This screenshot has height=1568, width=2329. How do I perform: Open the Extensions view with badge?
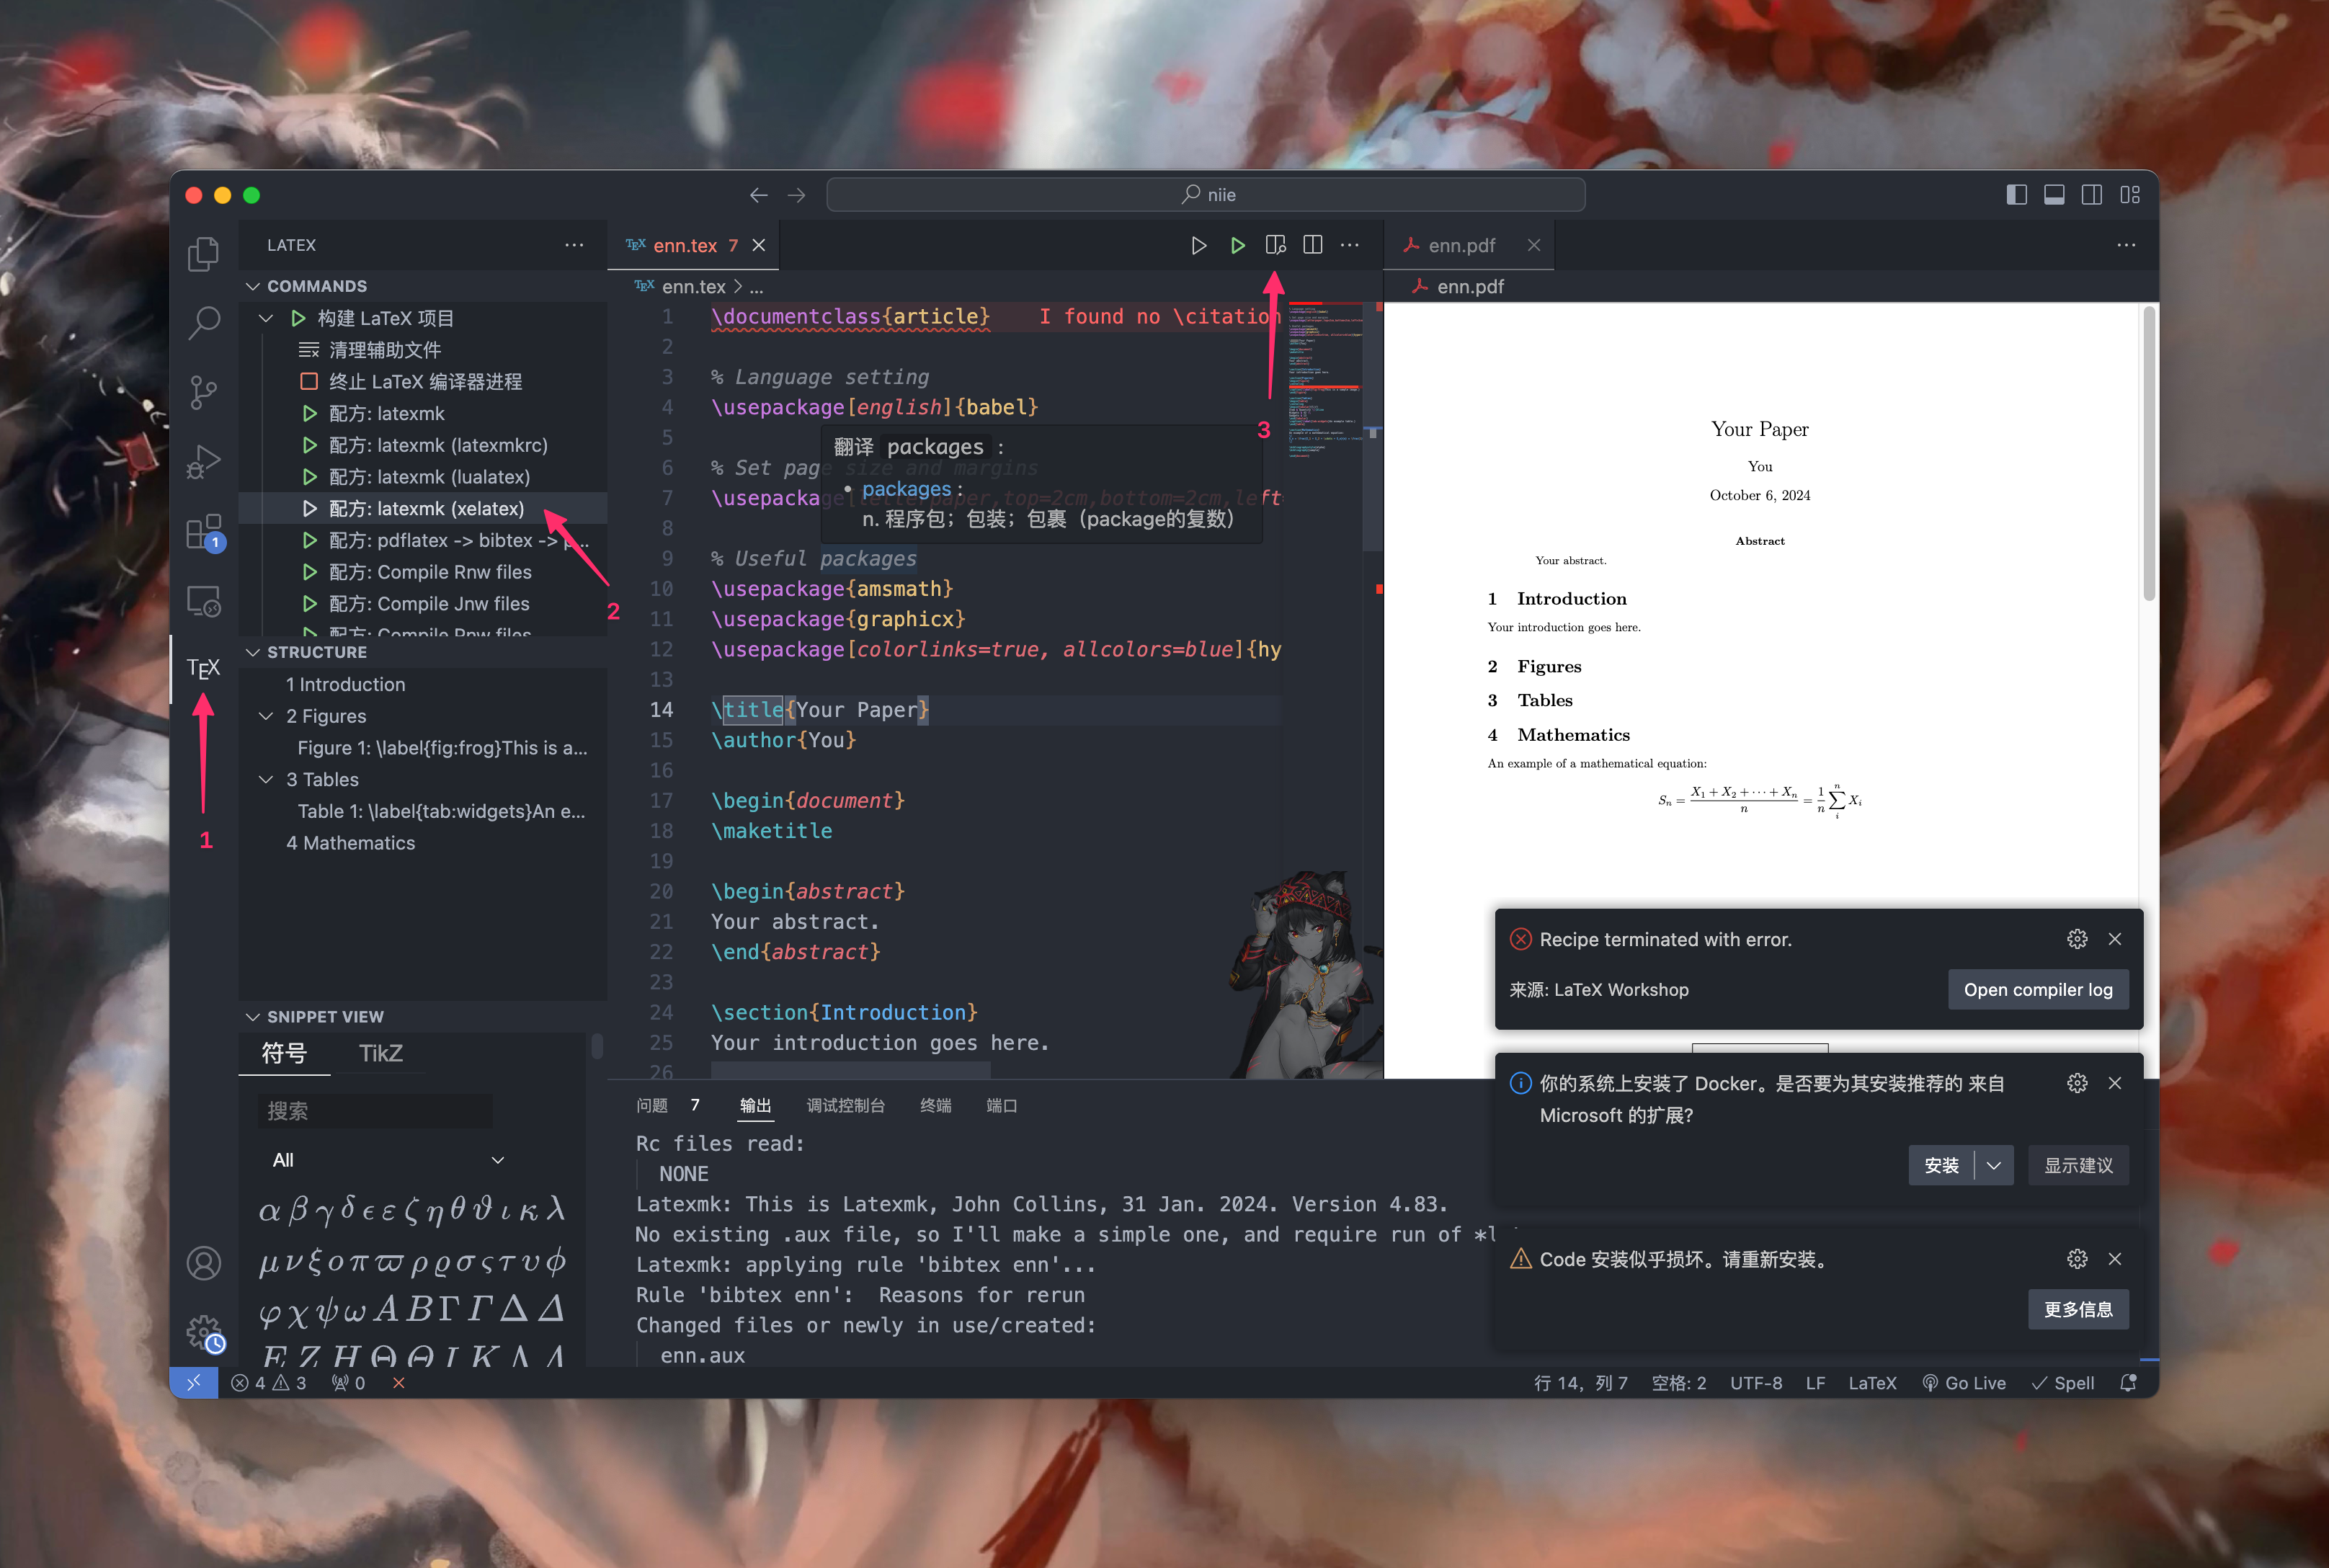(x=204, y=532)
